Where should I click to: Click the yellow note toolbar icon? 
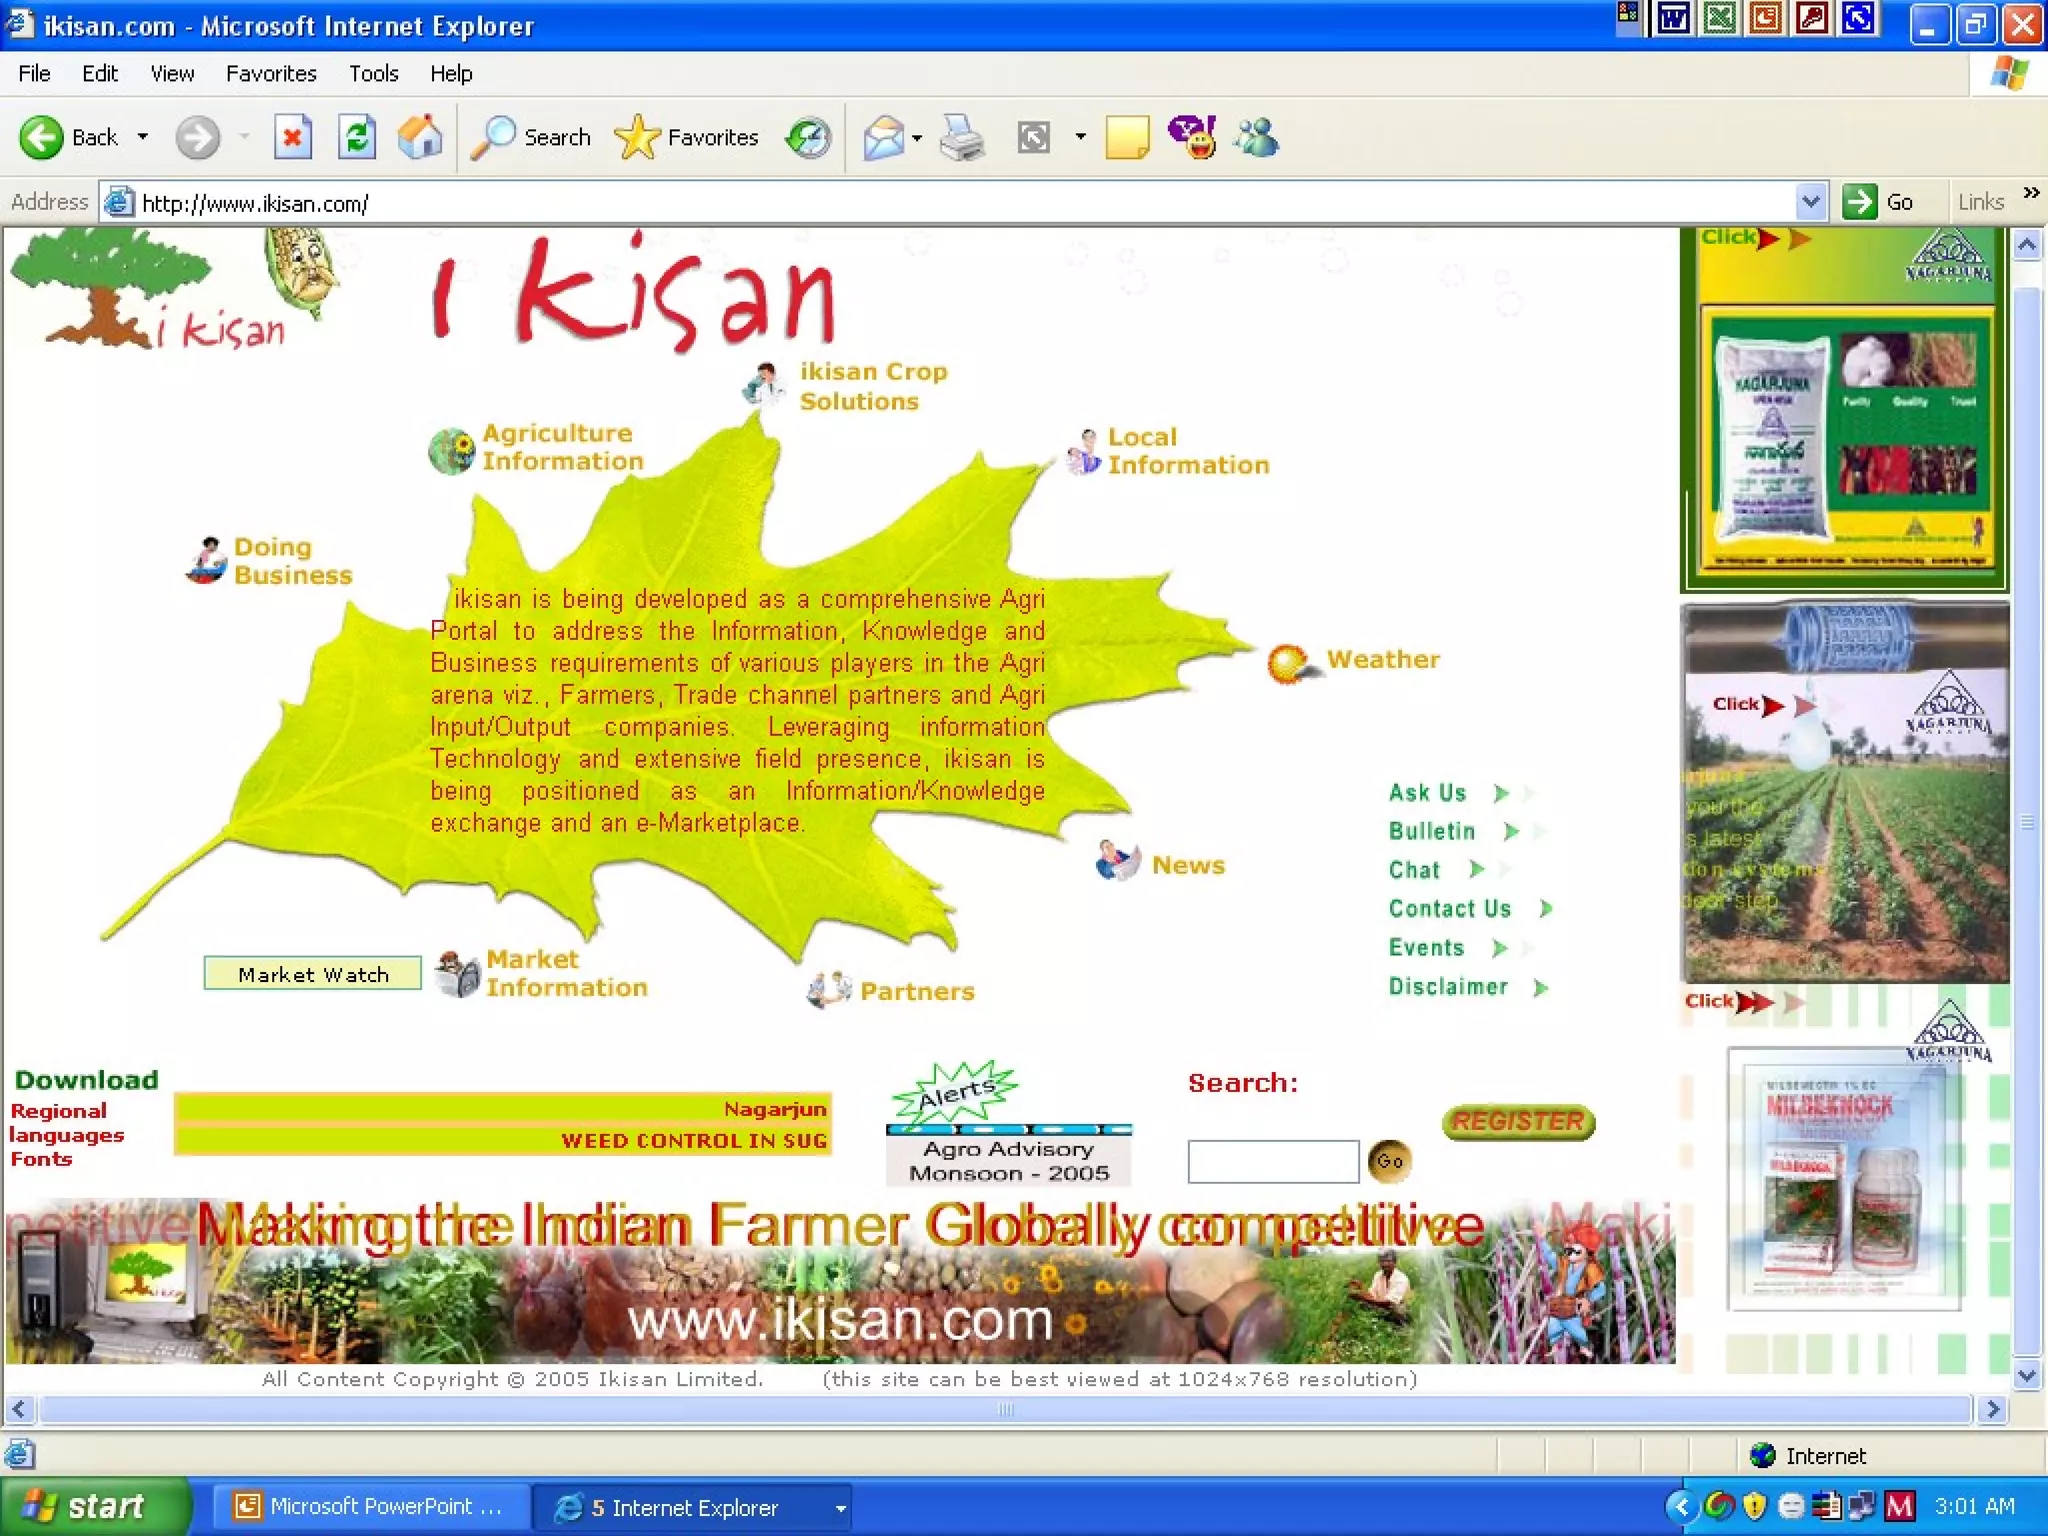[1127, 137]
